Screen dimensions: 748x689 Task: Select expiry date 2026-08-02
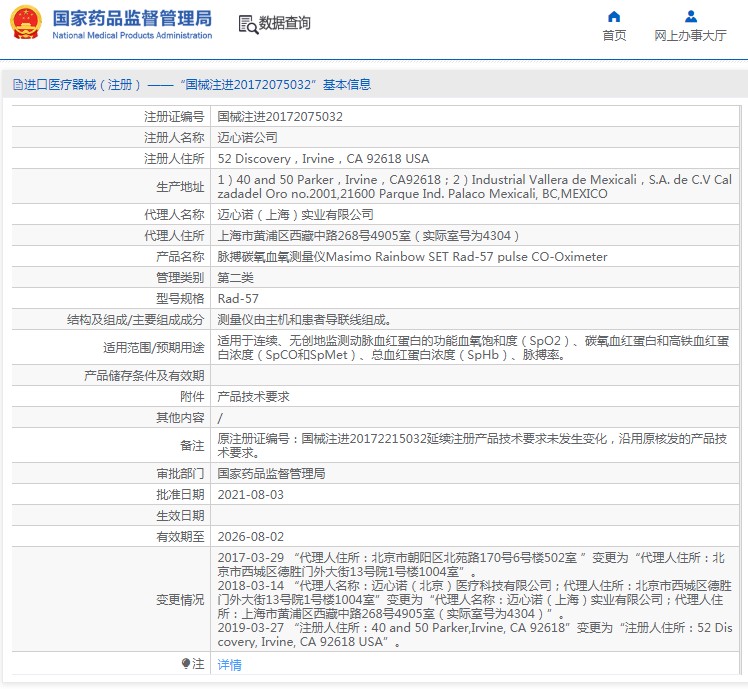pyautogui.click(x=250, y=537)
